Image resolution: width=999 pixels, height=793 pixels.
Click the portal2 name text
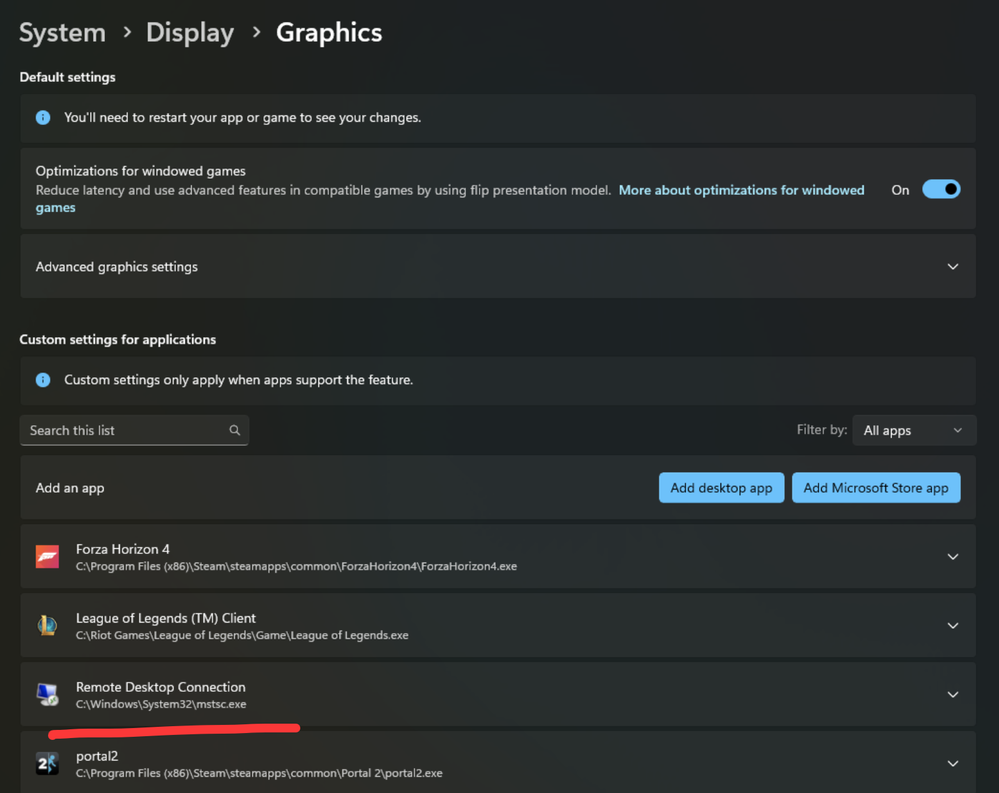[x=97, y=756]
